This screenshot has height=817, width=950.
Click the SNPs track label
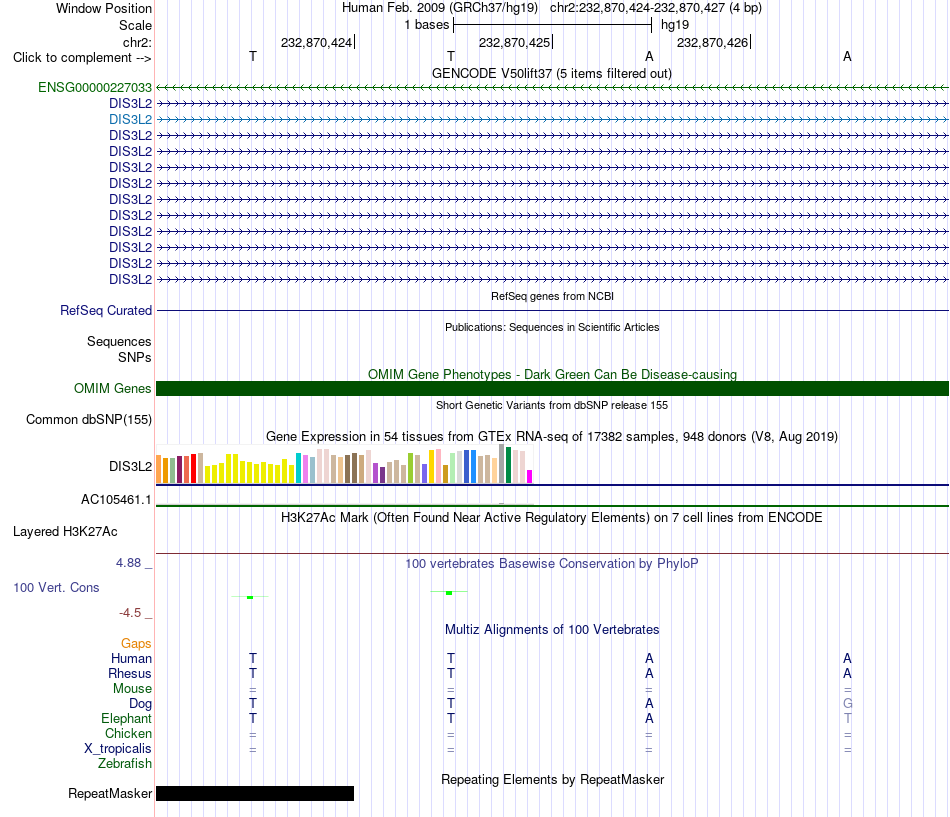(135, 358)
